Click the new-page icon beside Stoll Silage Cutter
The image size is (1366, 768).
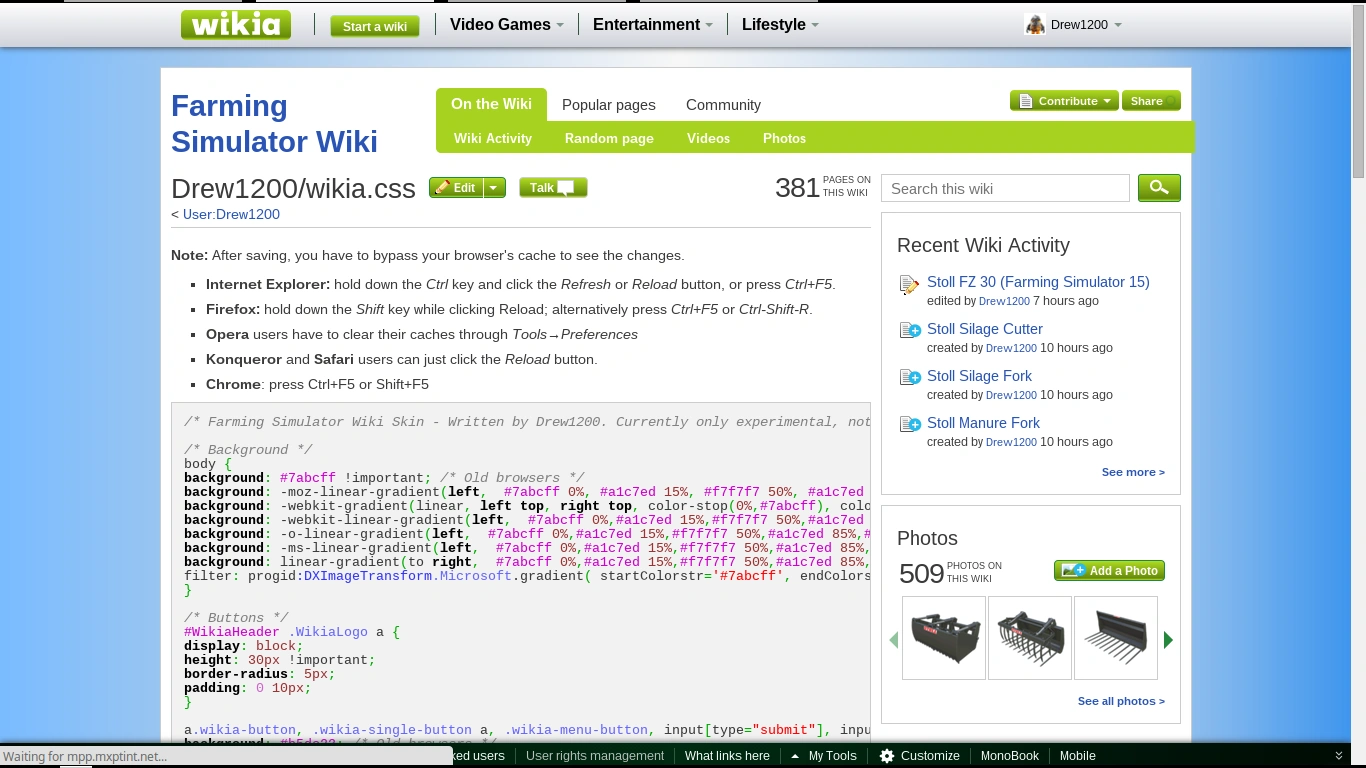pos(910,330)
